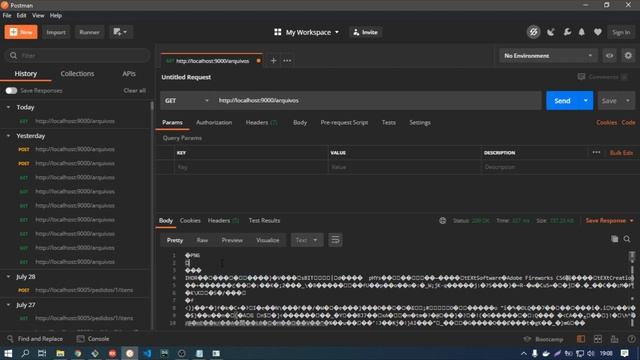Open response Cookies tab
Screen dimensions: 640x360
pos(190,220)
